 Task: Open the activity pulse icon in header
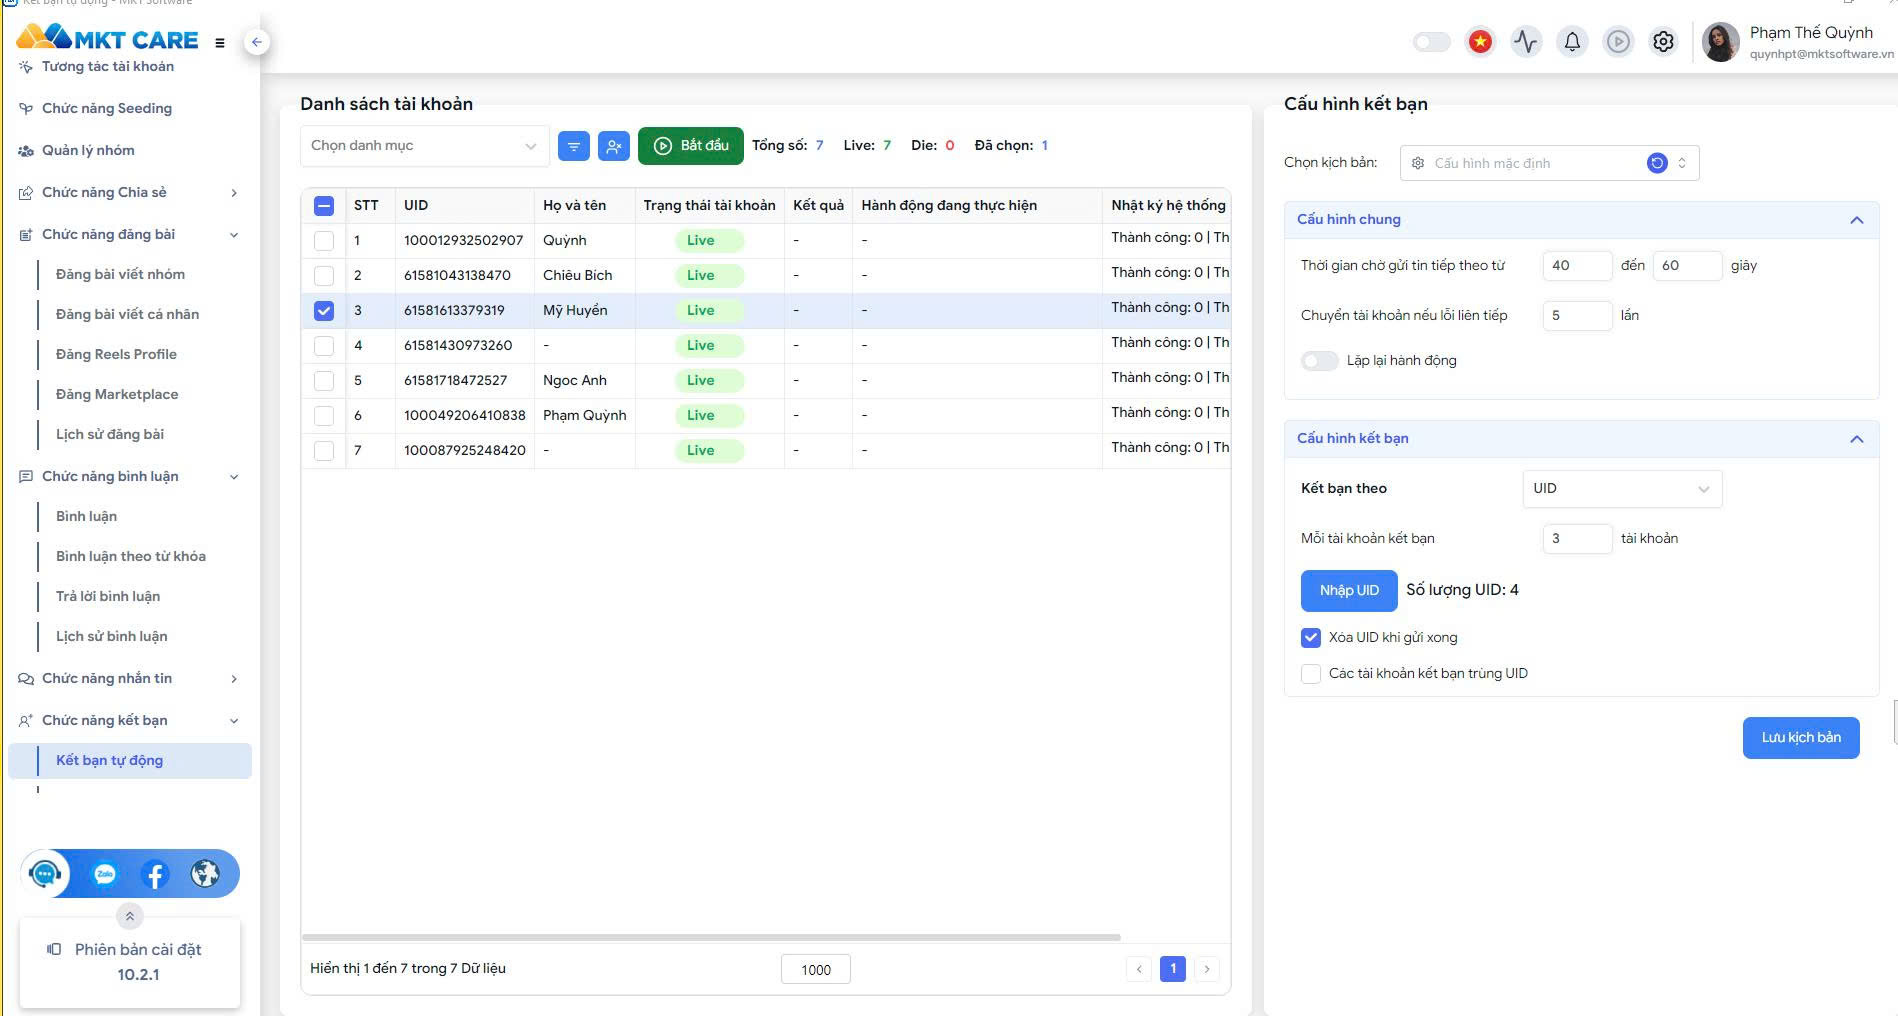coord(1526,41)
